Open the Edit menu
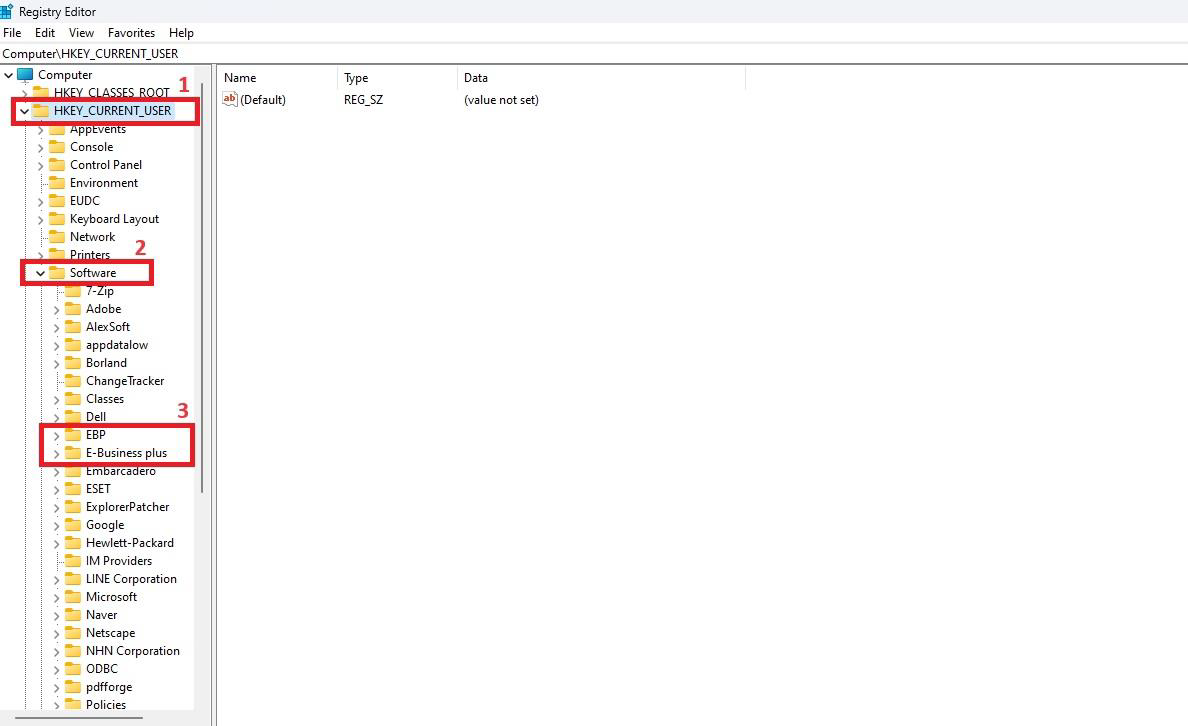Viewport: 1188px width, 726px height. pos(45,33)
